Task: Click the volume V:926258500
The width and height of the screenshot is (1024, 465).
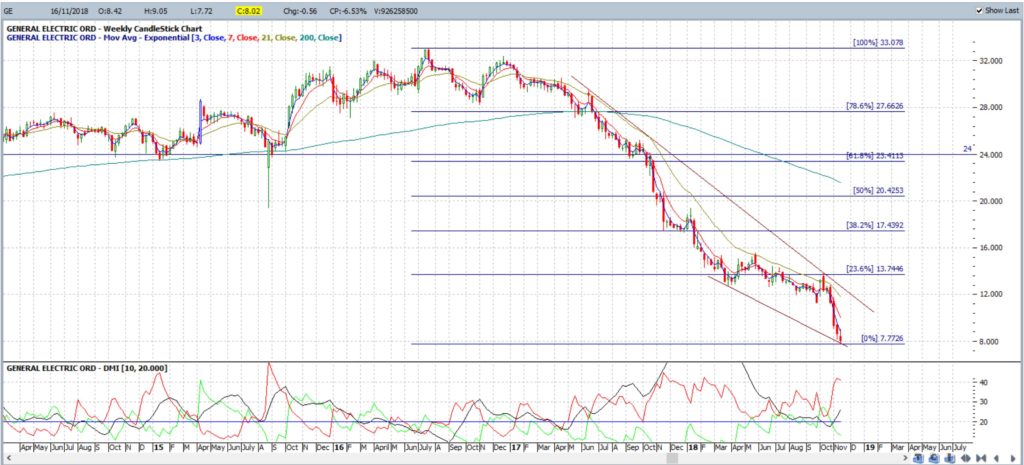Action: pyautogui.click(x=394, y=11)
